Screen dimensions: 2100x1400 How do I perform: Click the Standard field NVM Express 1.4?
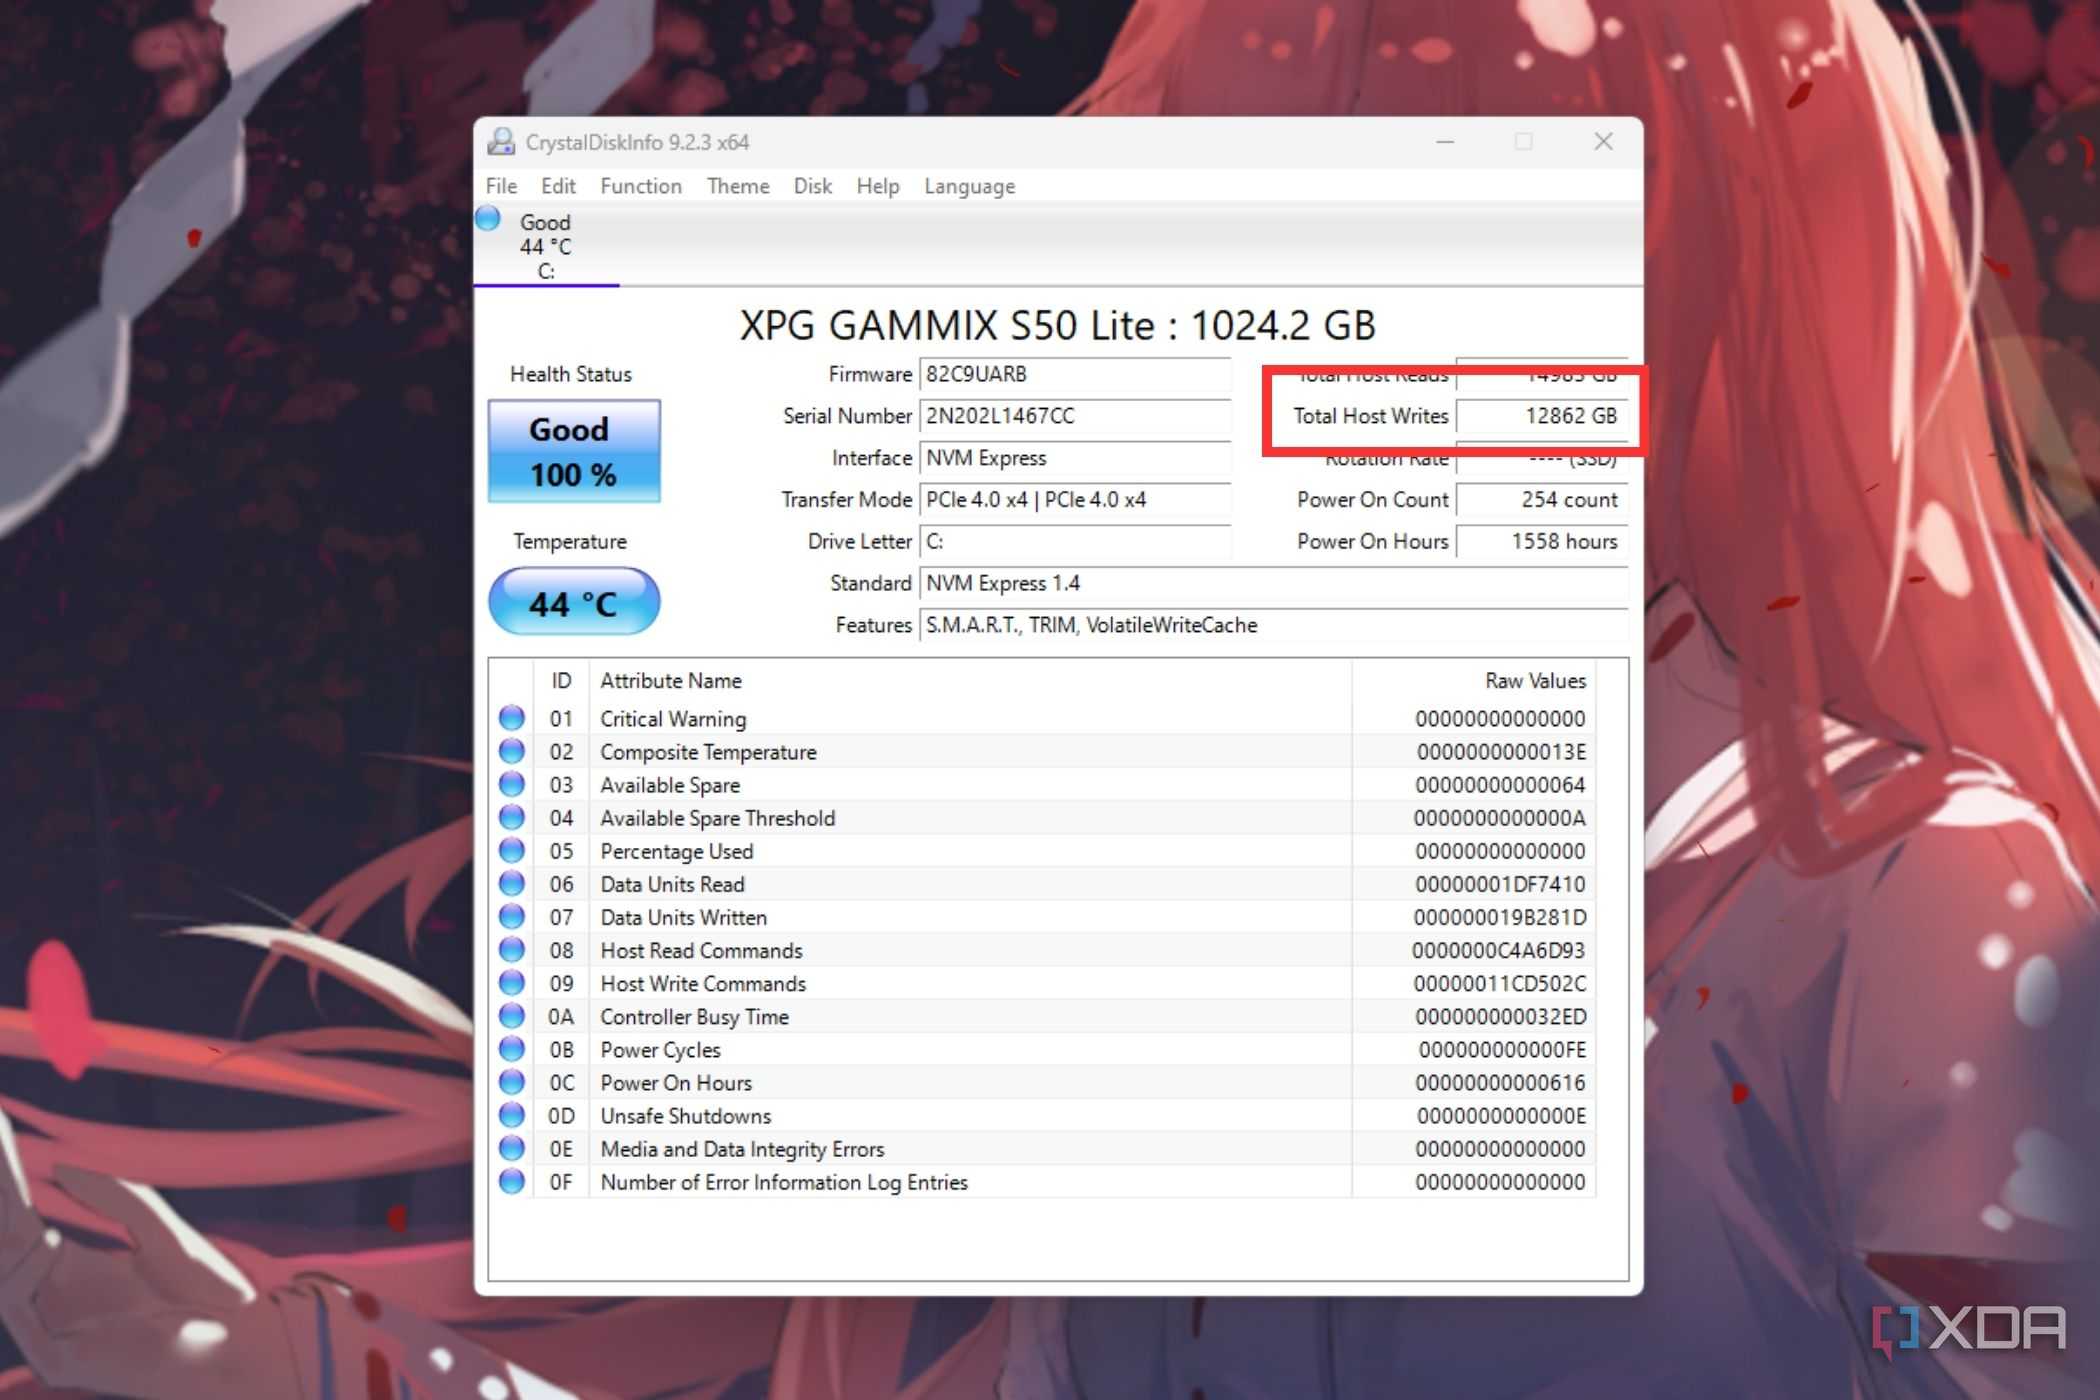pos(1273,583)
